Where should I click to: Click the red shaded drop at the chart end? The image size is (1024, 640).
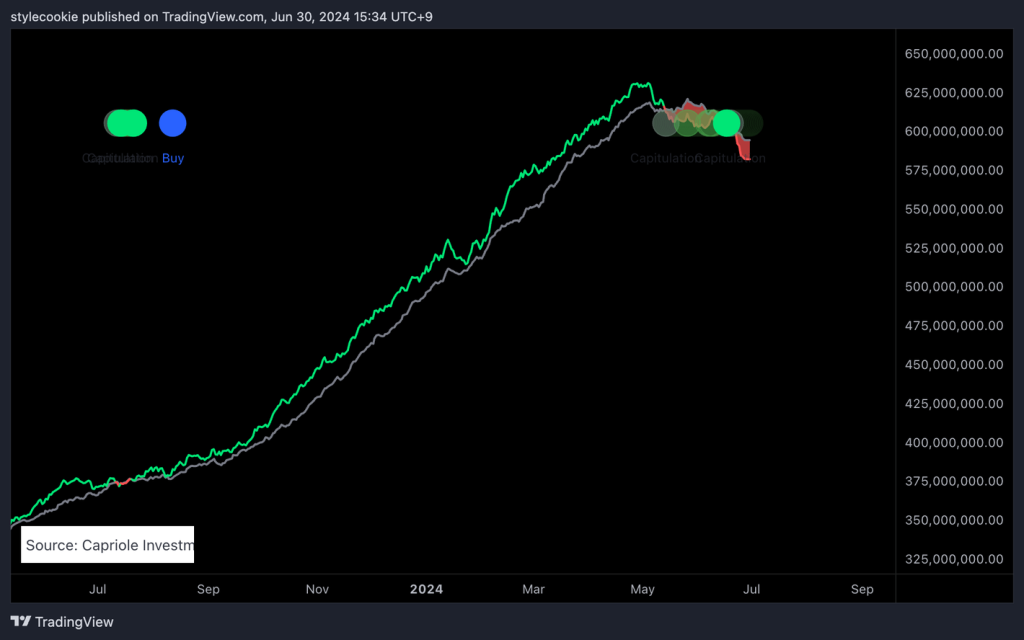point(744,148)
